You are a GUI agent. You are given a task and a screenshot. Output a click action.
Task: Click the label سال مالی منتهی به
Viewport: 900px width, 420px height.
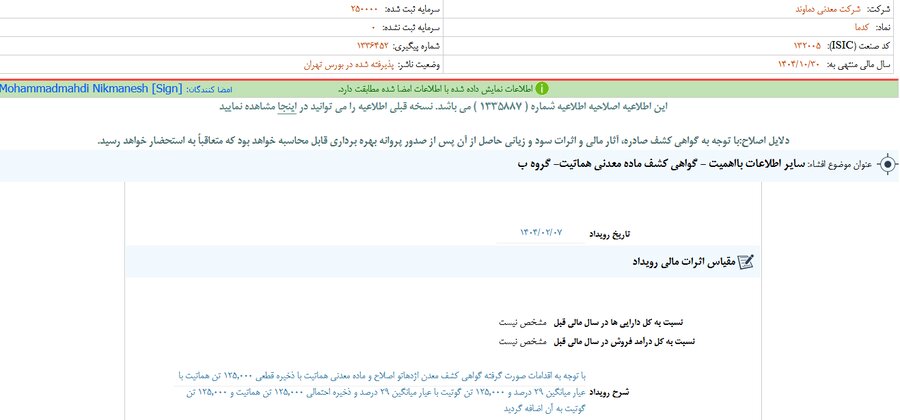858,65
